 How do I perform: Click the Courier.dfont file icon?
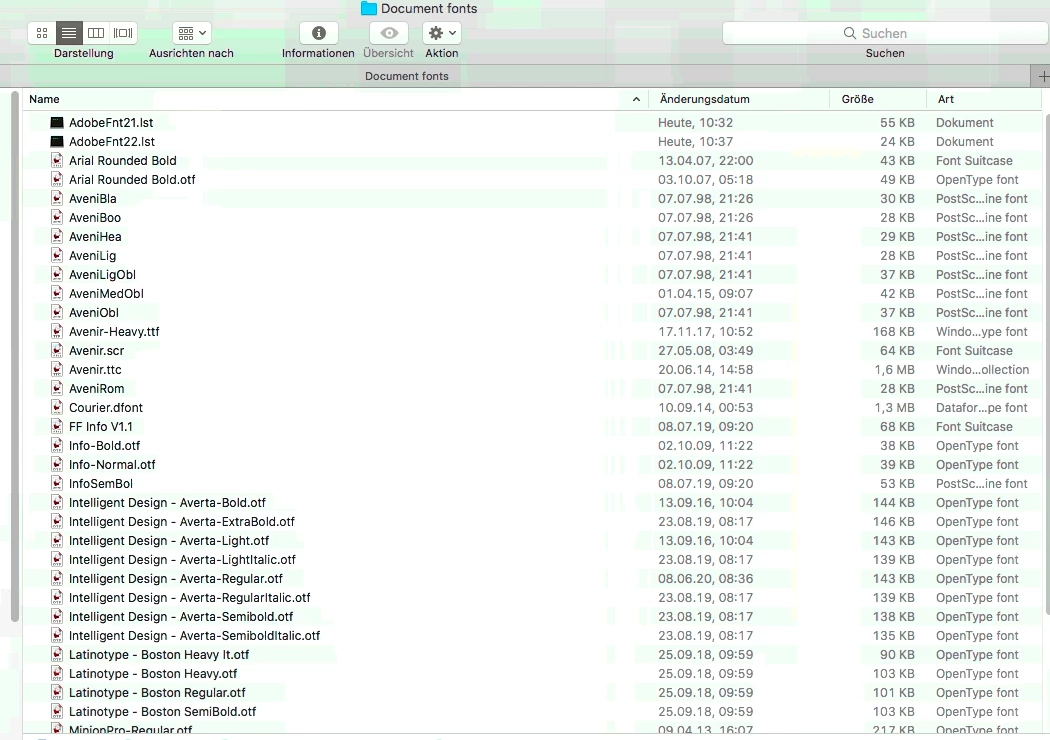(x=57, y=407)
